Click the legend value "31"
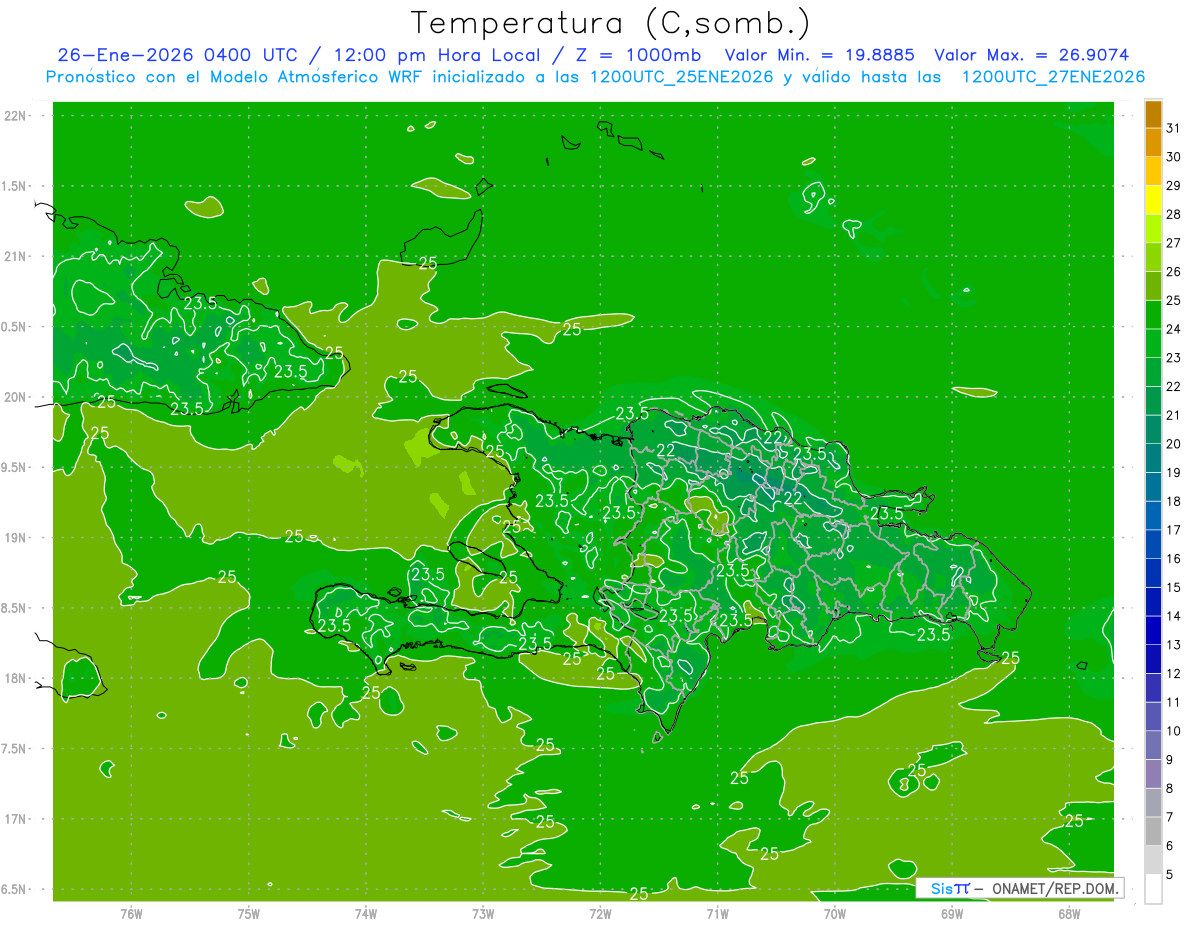The width and height of the screenshot is (1200, 927). click(x=1174, y=128)
